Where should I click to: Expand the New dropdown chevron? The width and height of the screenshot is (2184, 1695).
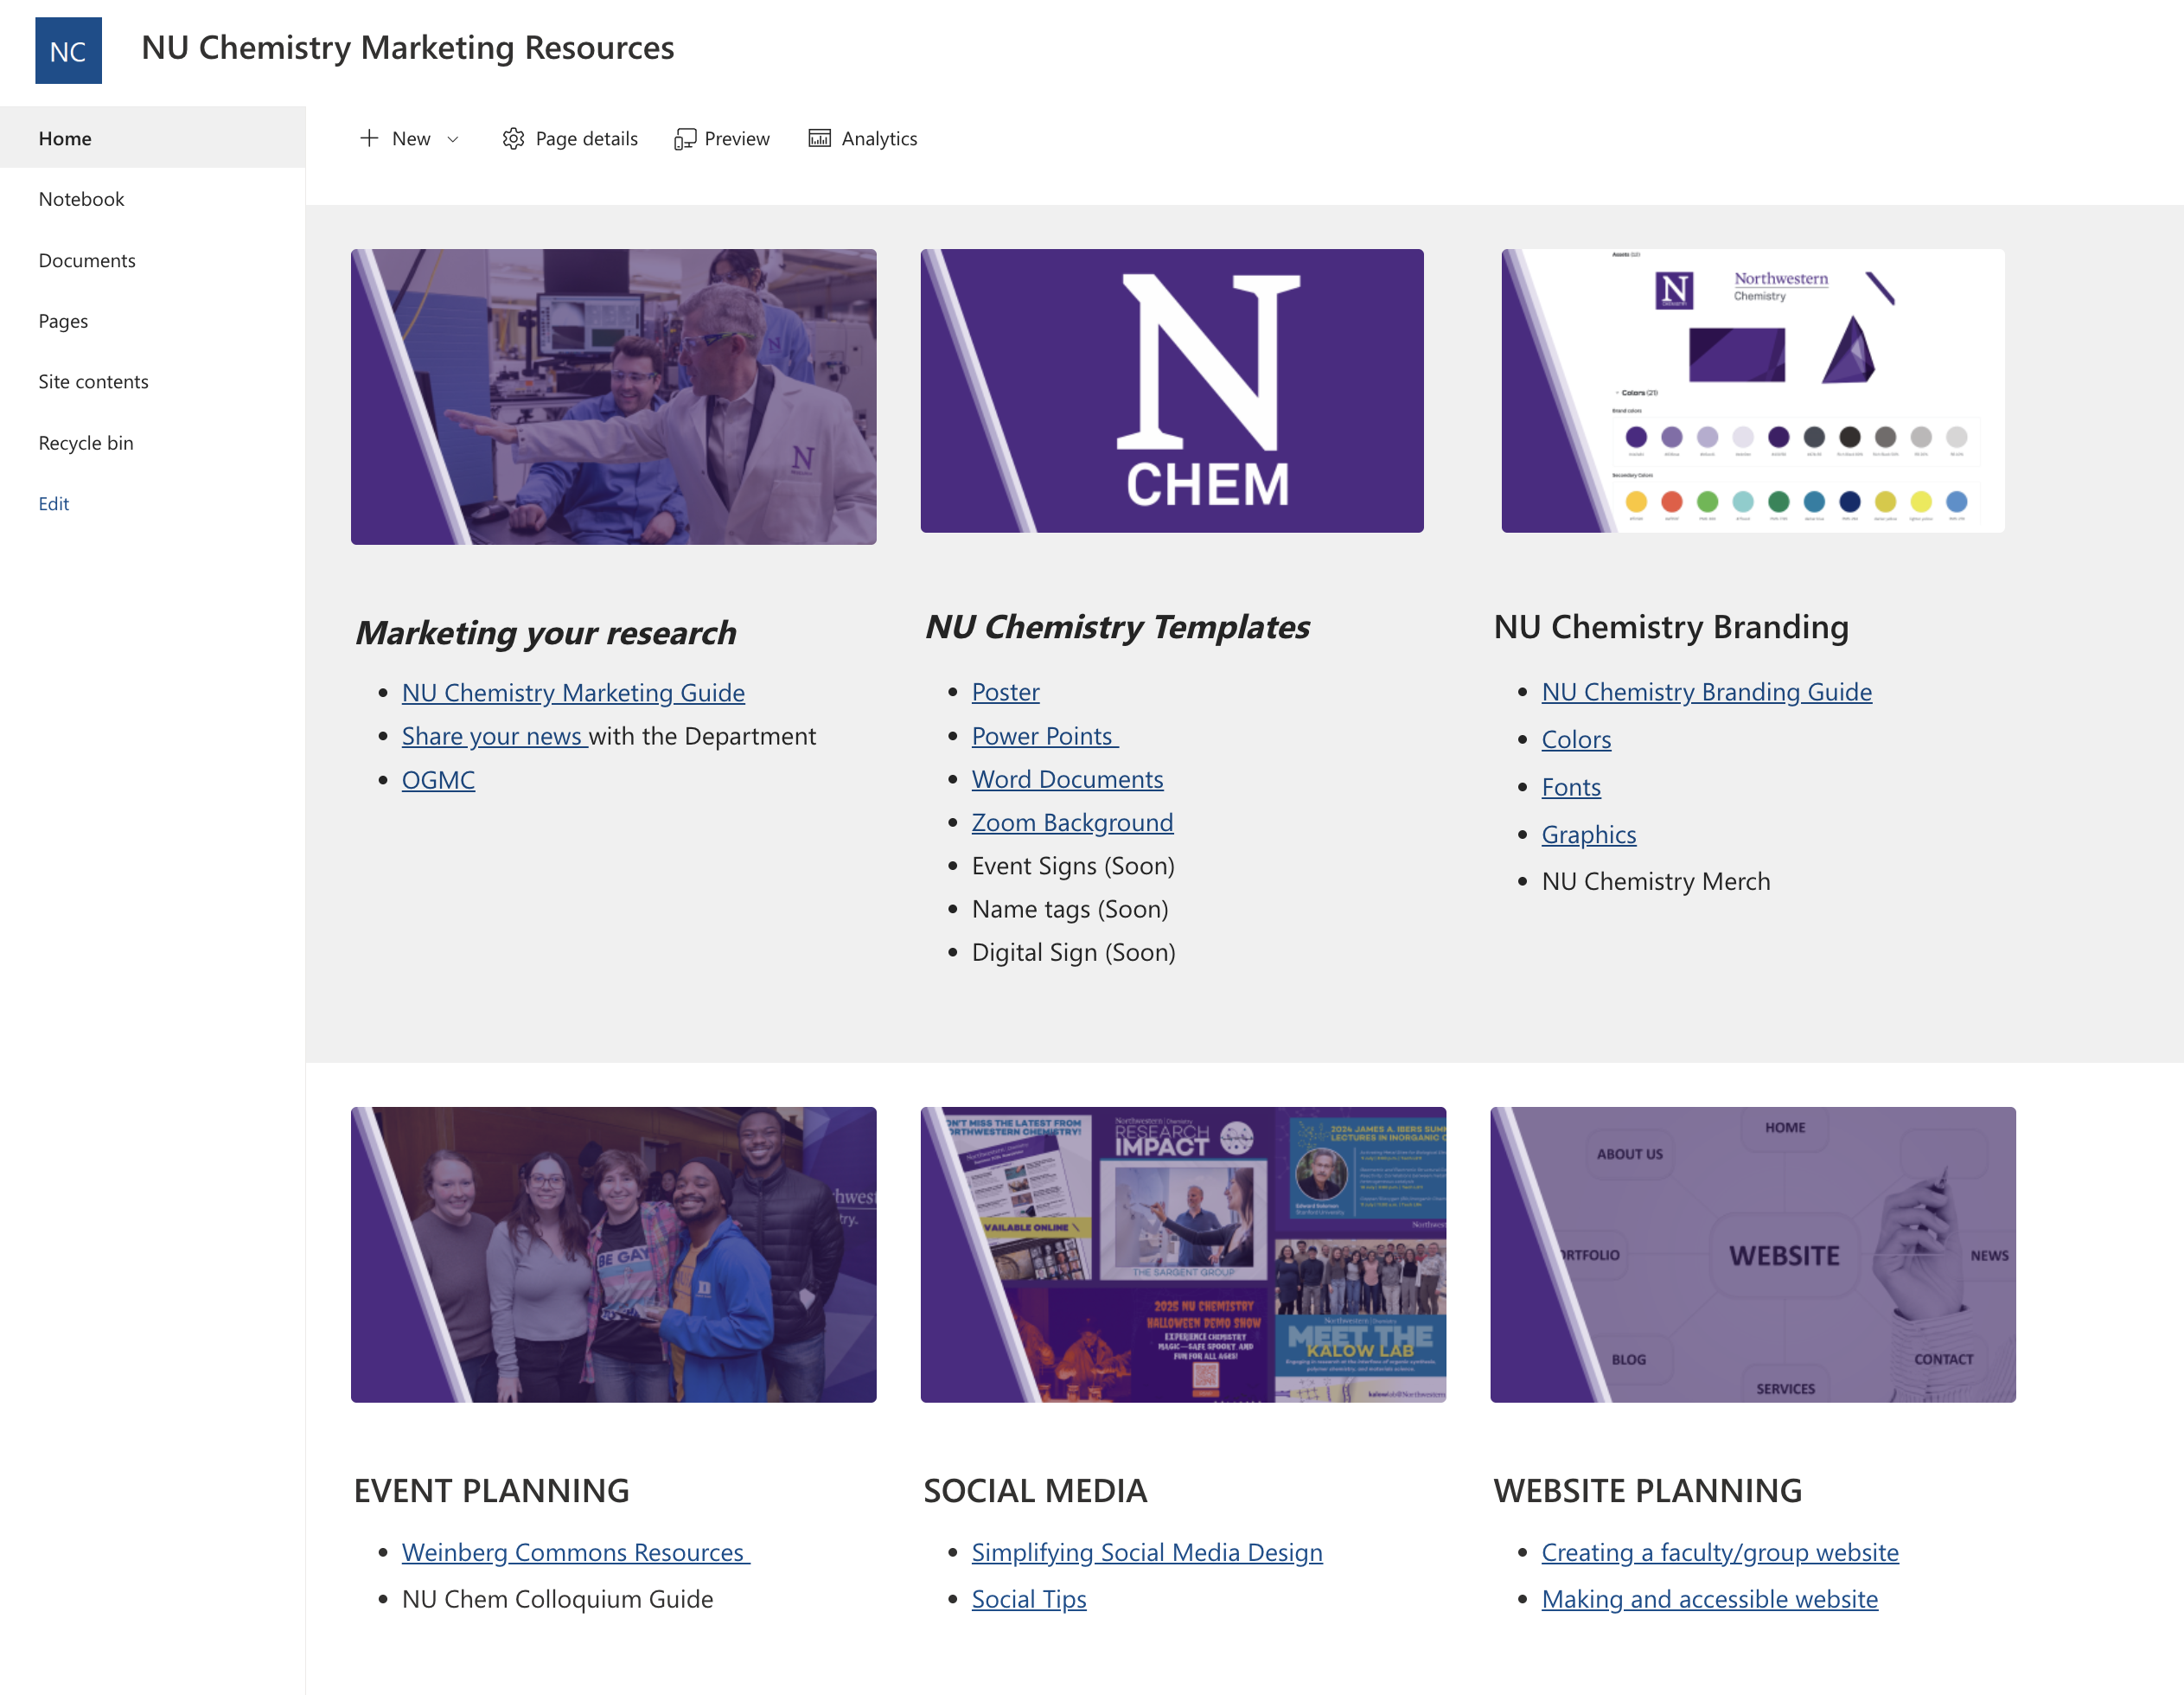453,139
